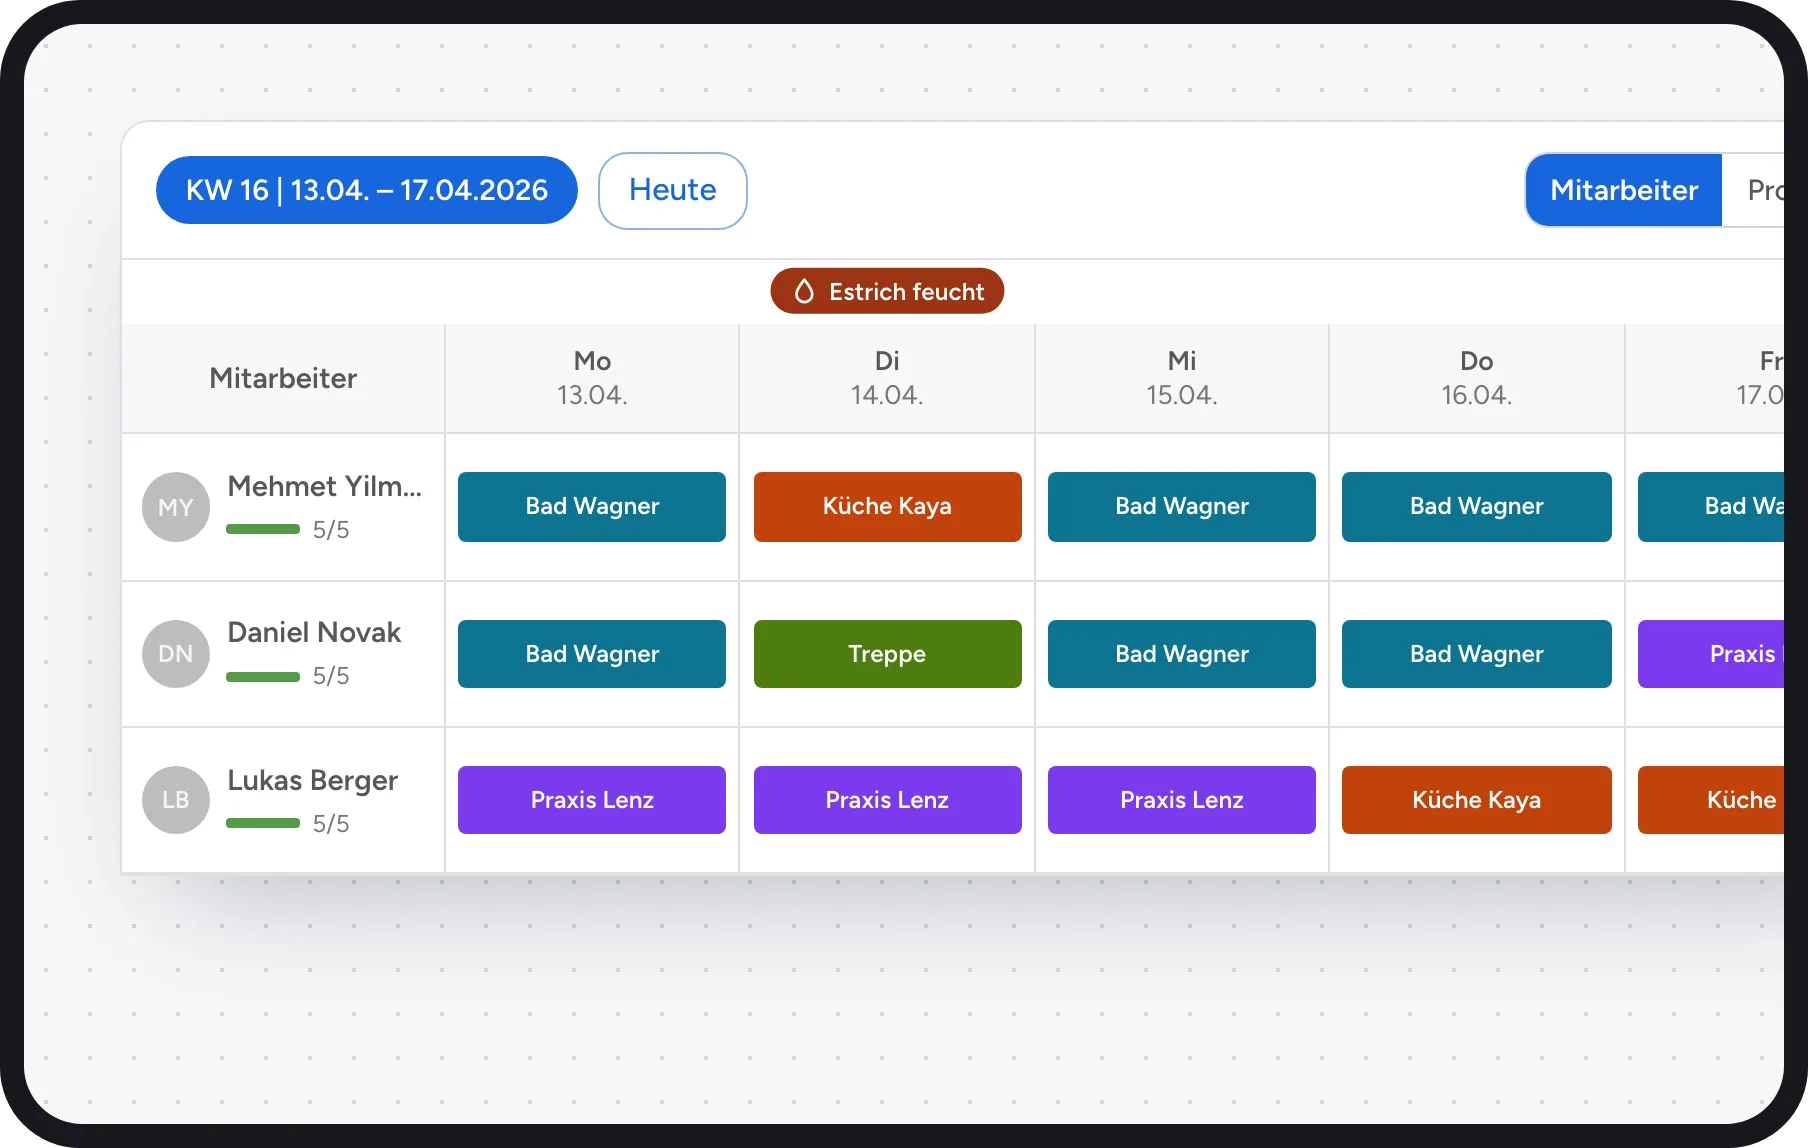Click the water drop icon in Estrich feucht

pos(804,291)
